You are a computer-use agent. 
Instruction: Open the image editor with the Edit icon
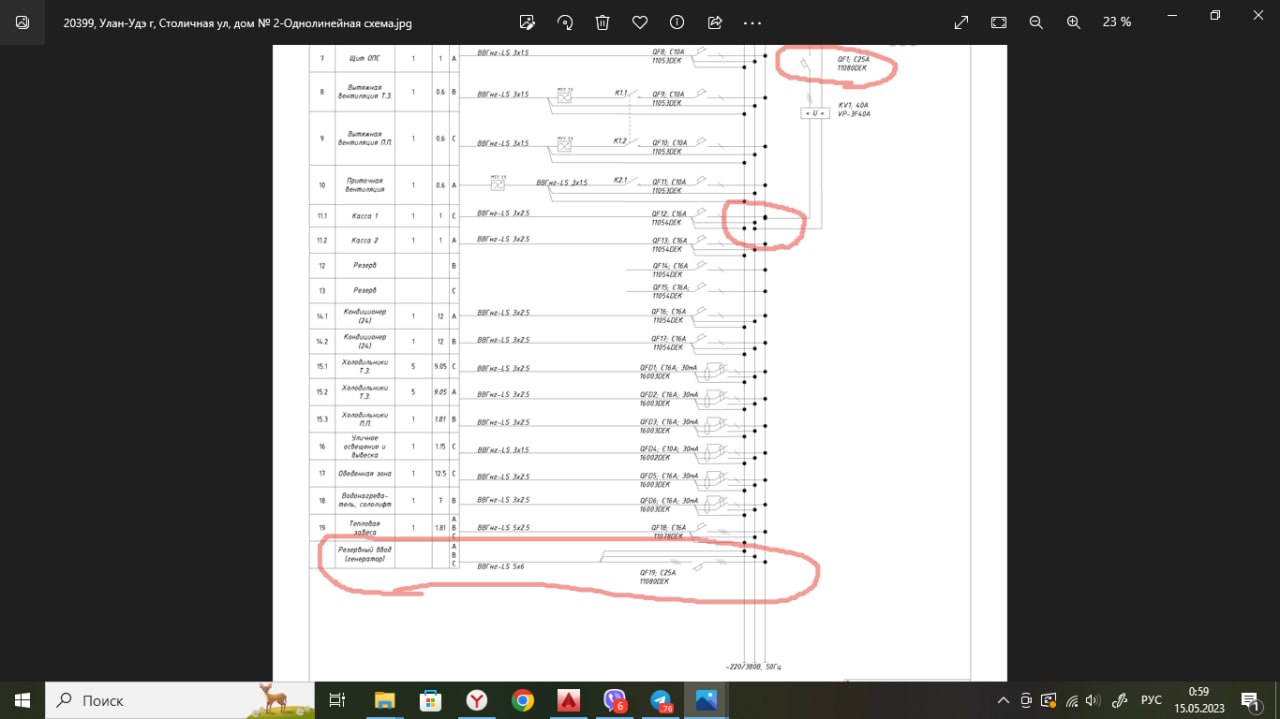528,22
